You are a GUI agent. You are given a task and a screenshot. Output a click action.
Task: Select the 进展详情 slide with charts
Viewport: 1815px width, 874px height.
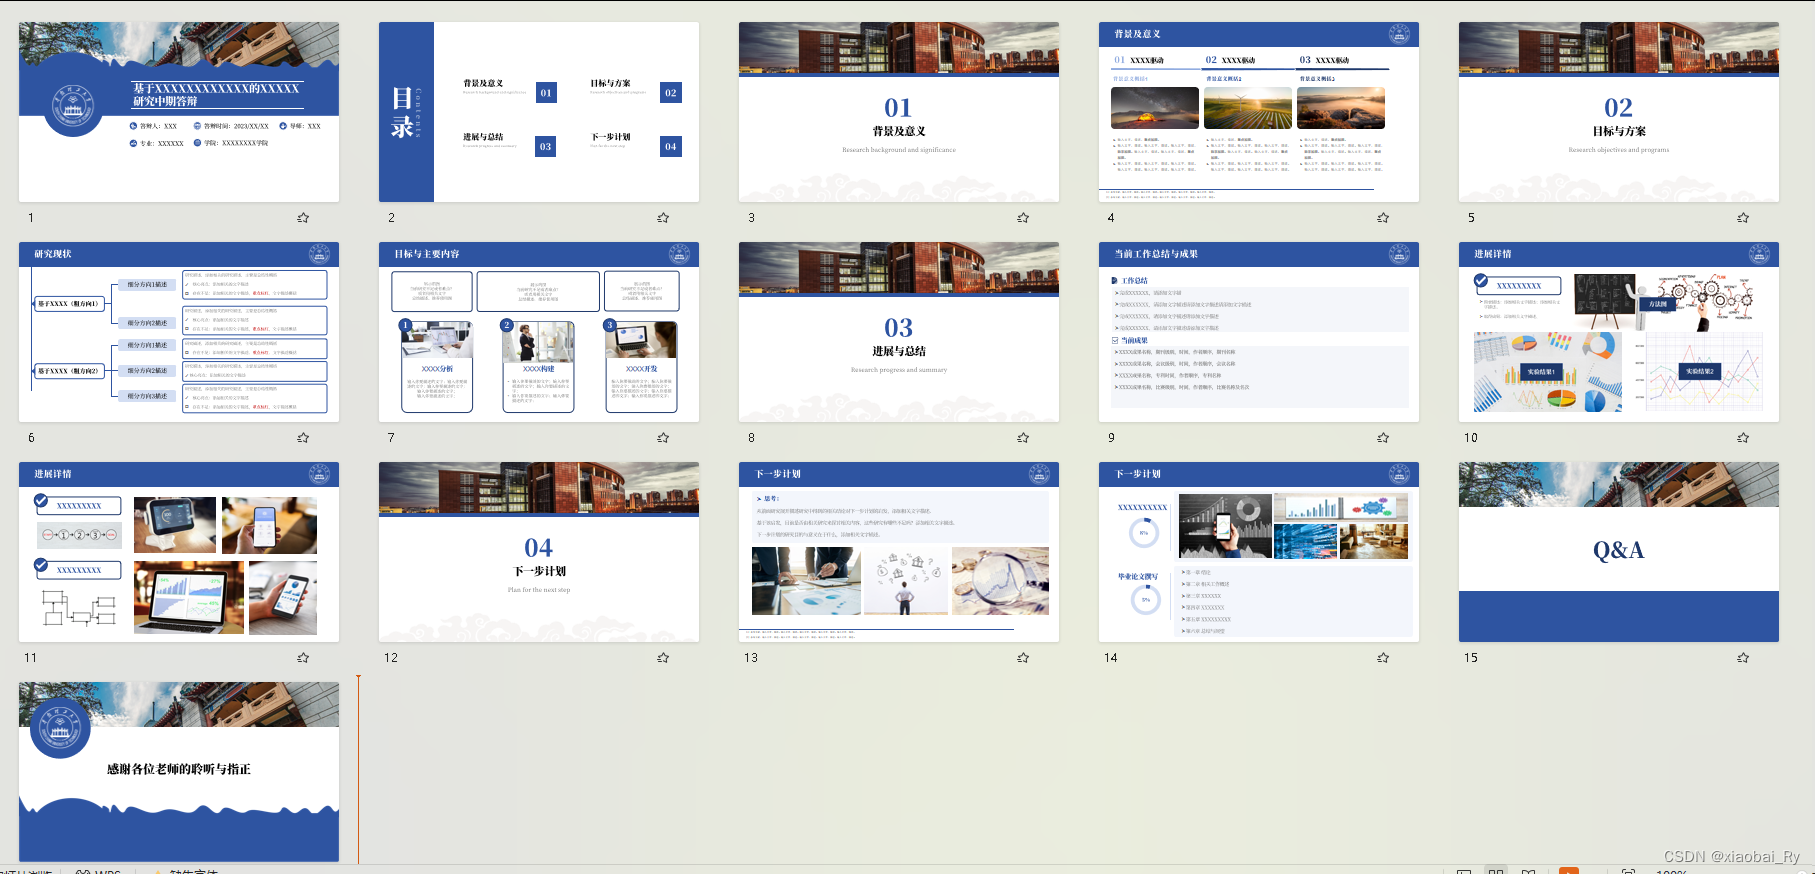[1619, 332]
